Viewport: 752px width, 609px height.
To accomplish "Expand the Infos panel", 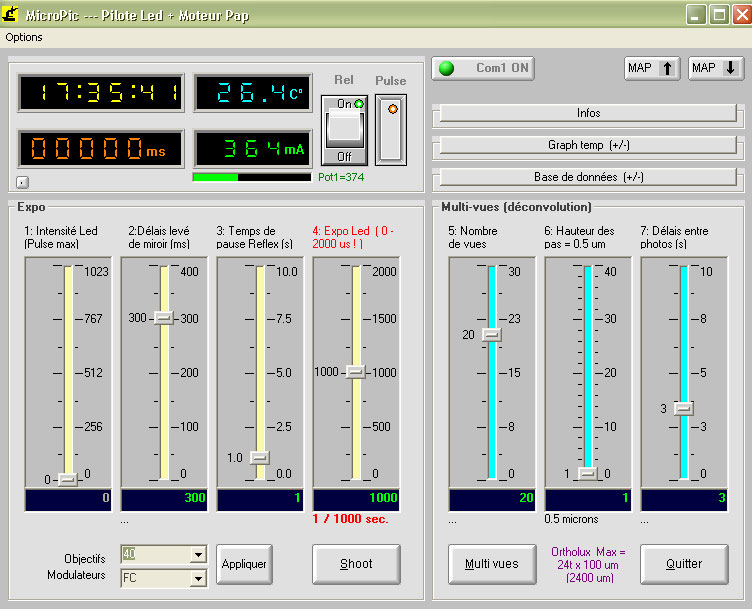I will [x=588, y=113].
